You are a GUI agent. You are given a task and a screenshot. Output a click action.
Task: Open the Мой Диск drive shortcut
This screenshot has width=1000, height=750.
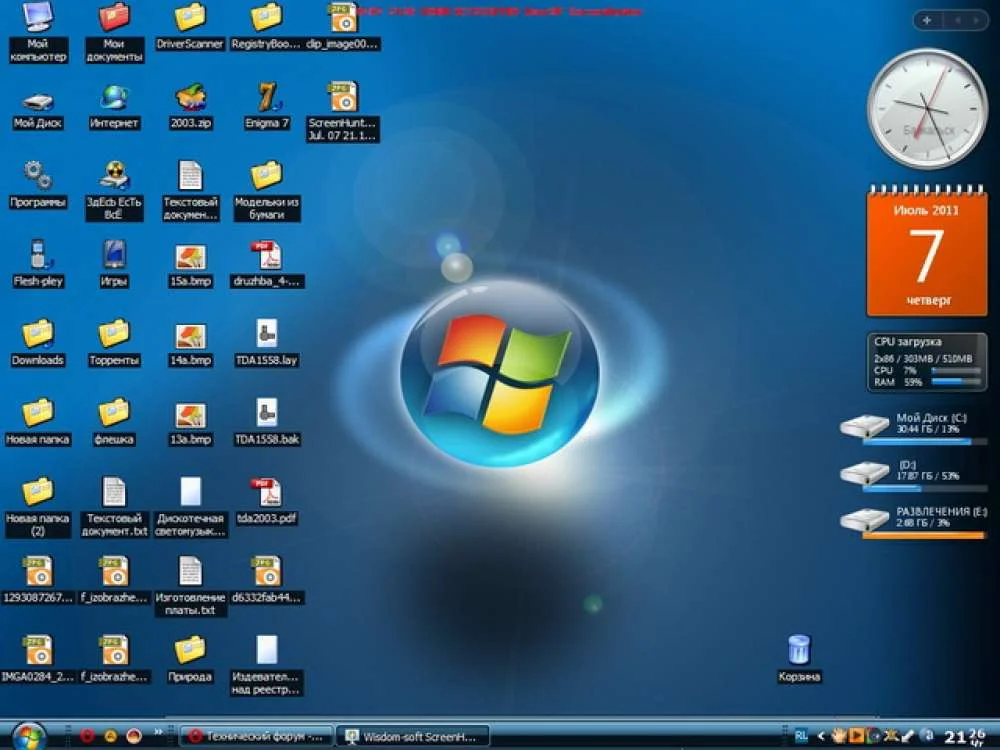[38, 110]
